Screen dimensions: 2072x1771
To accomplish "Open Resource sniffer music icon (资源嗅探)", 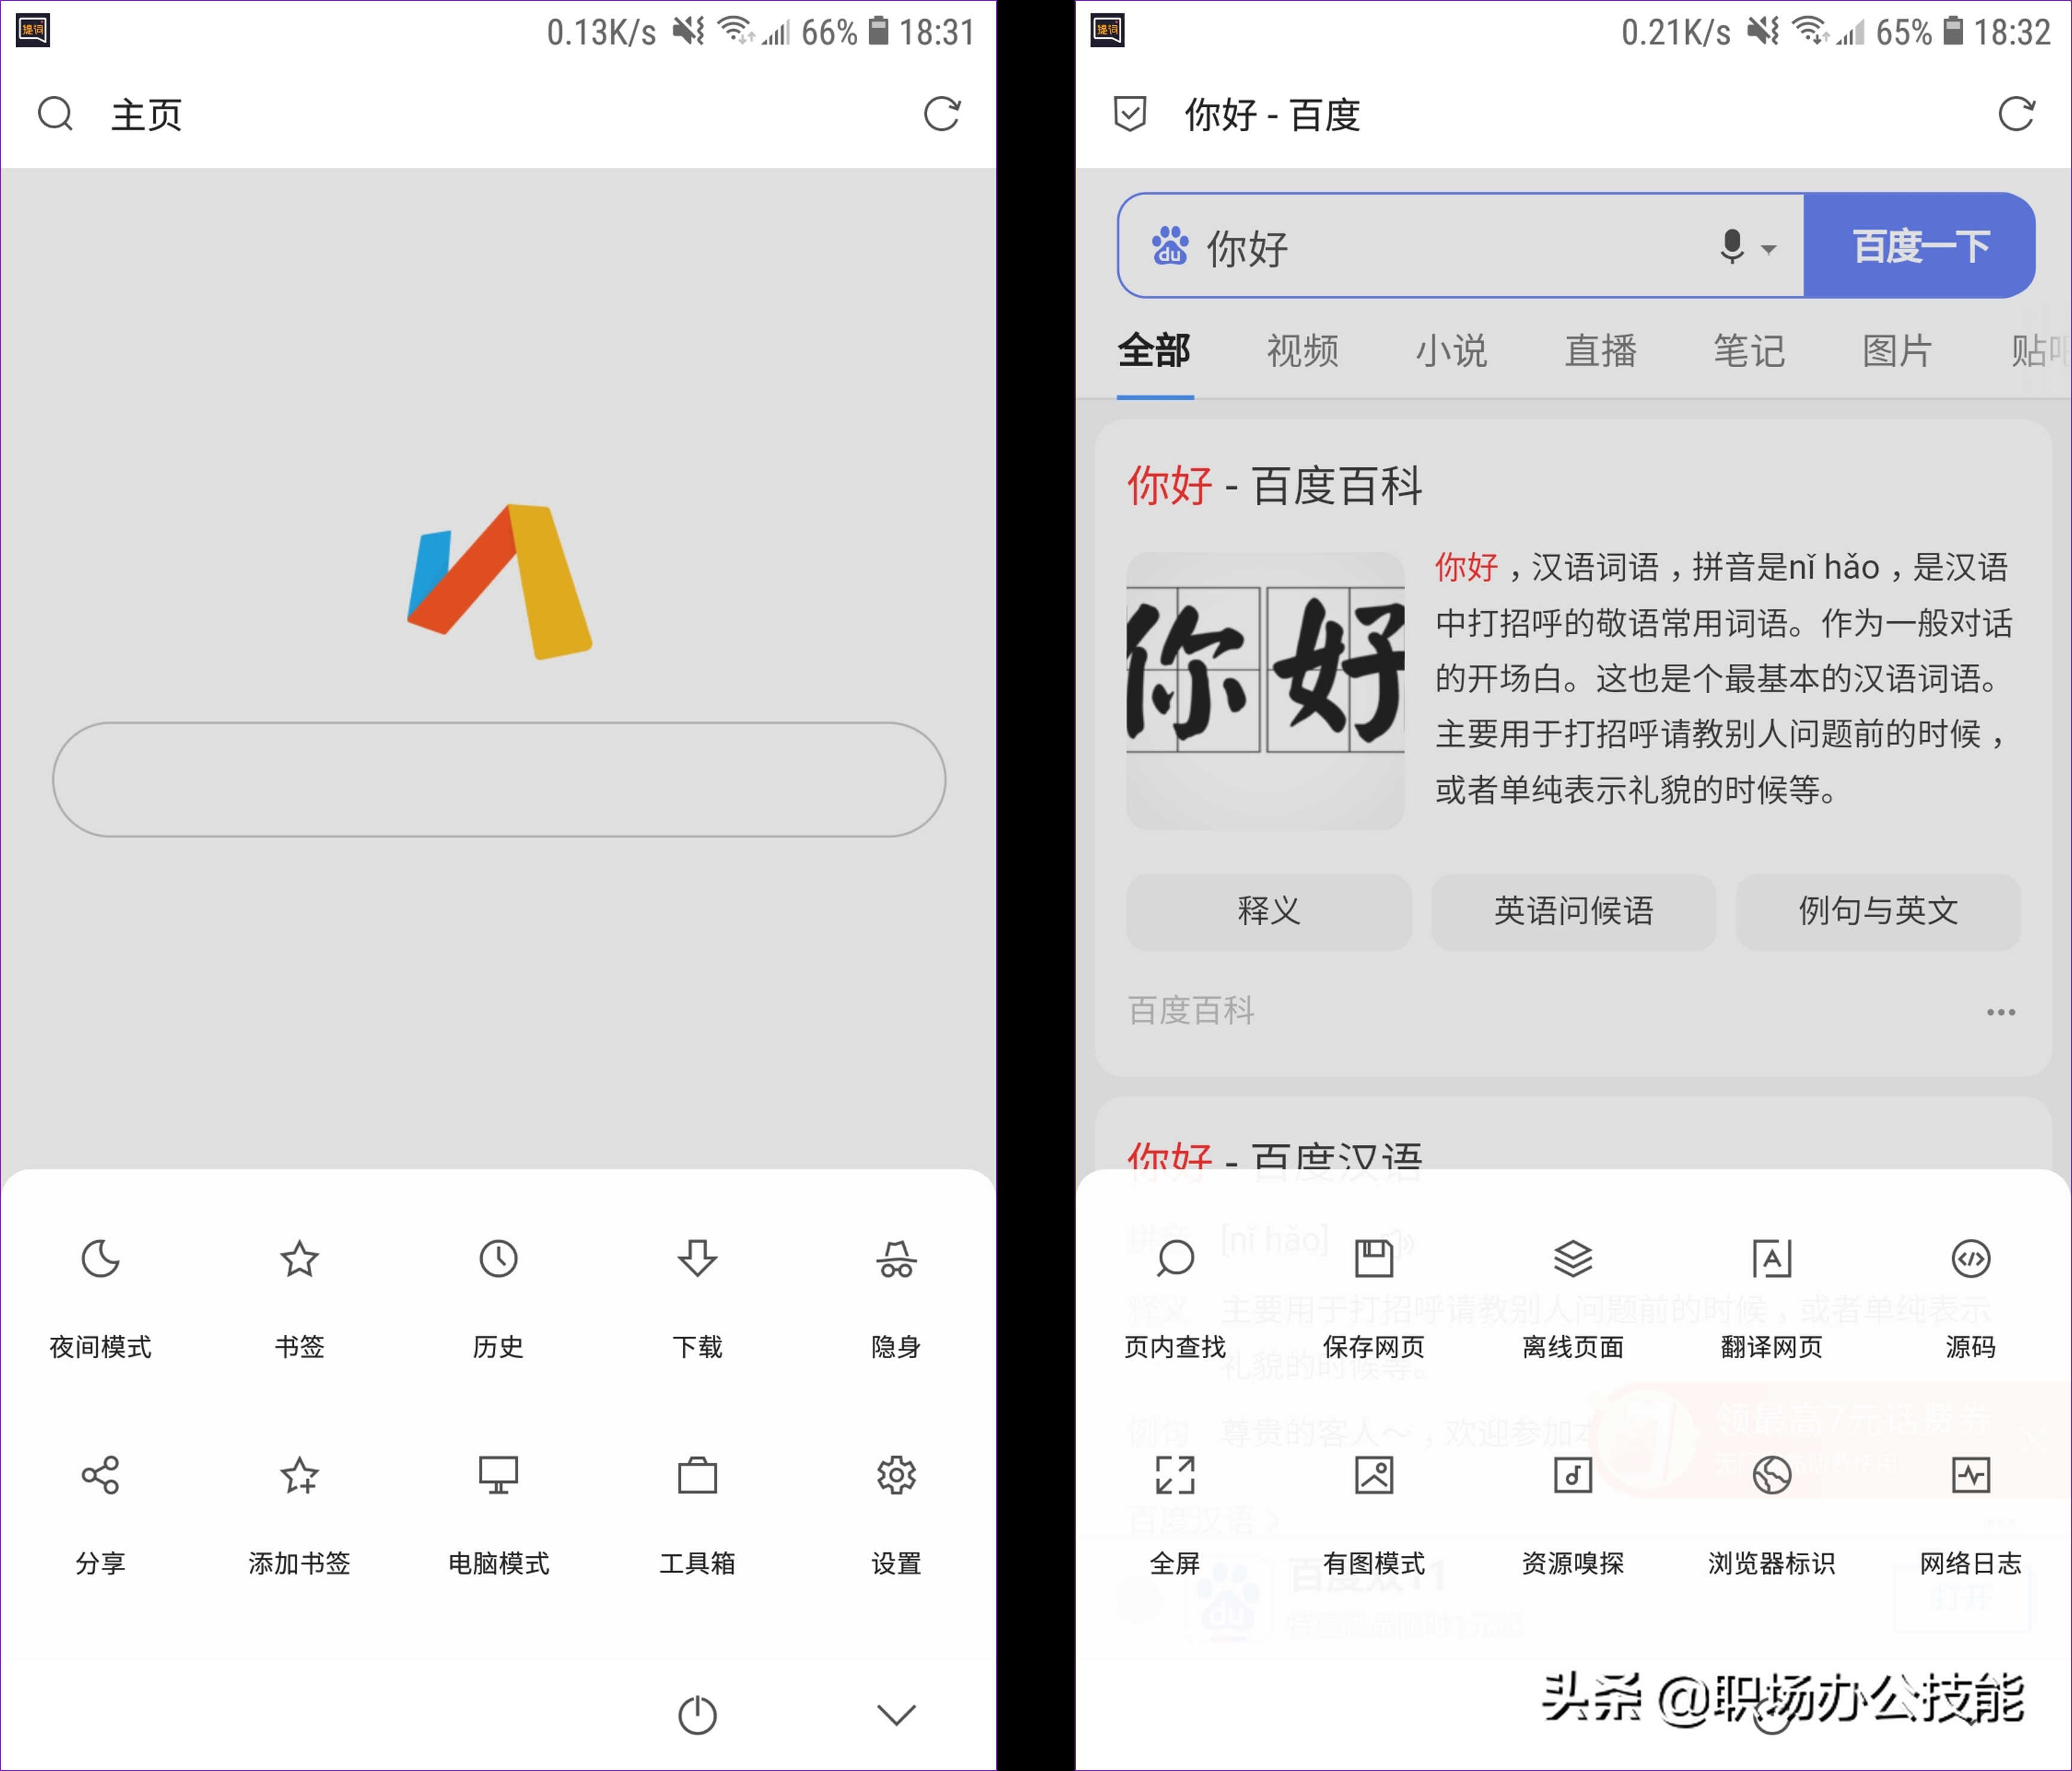I will click(x=1573, y=1475).
